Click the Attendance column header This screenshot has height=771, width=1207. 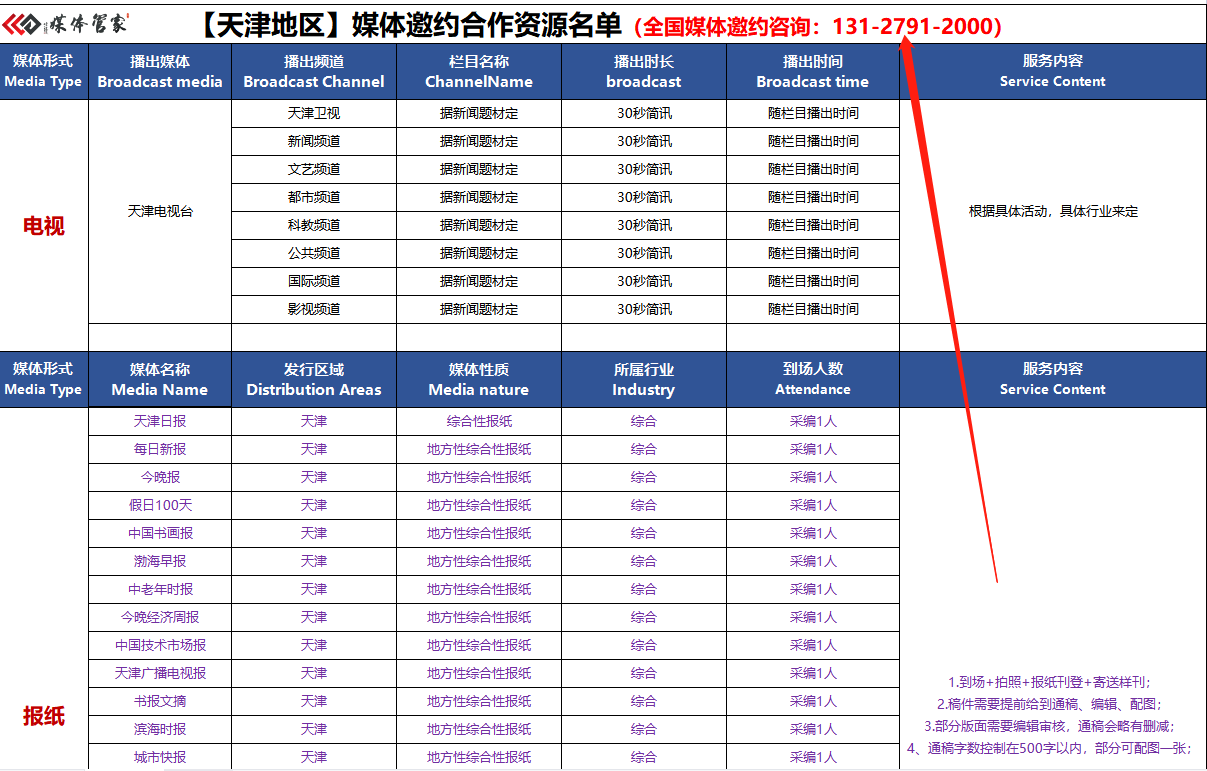point(812,380)
